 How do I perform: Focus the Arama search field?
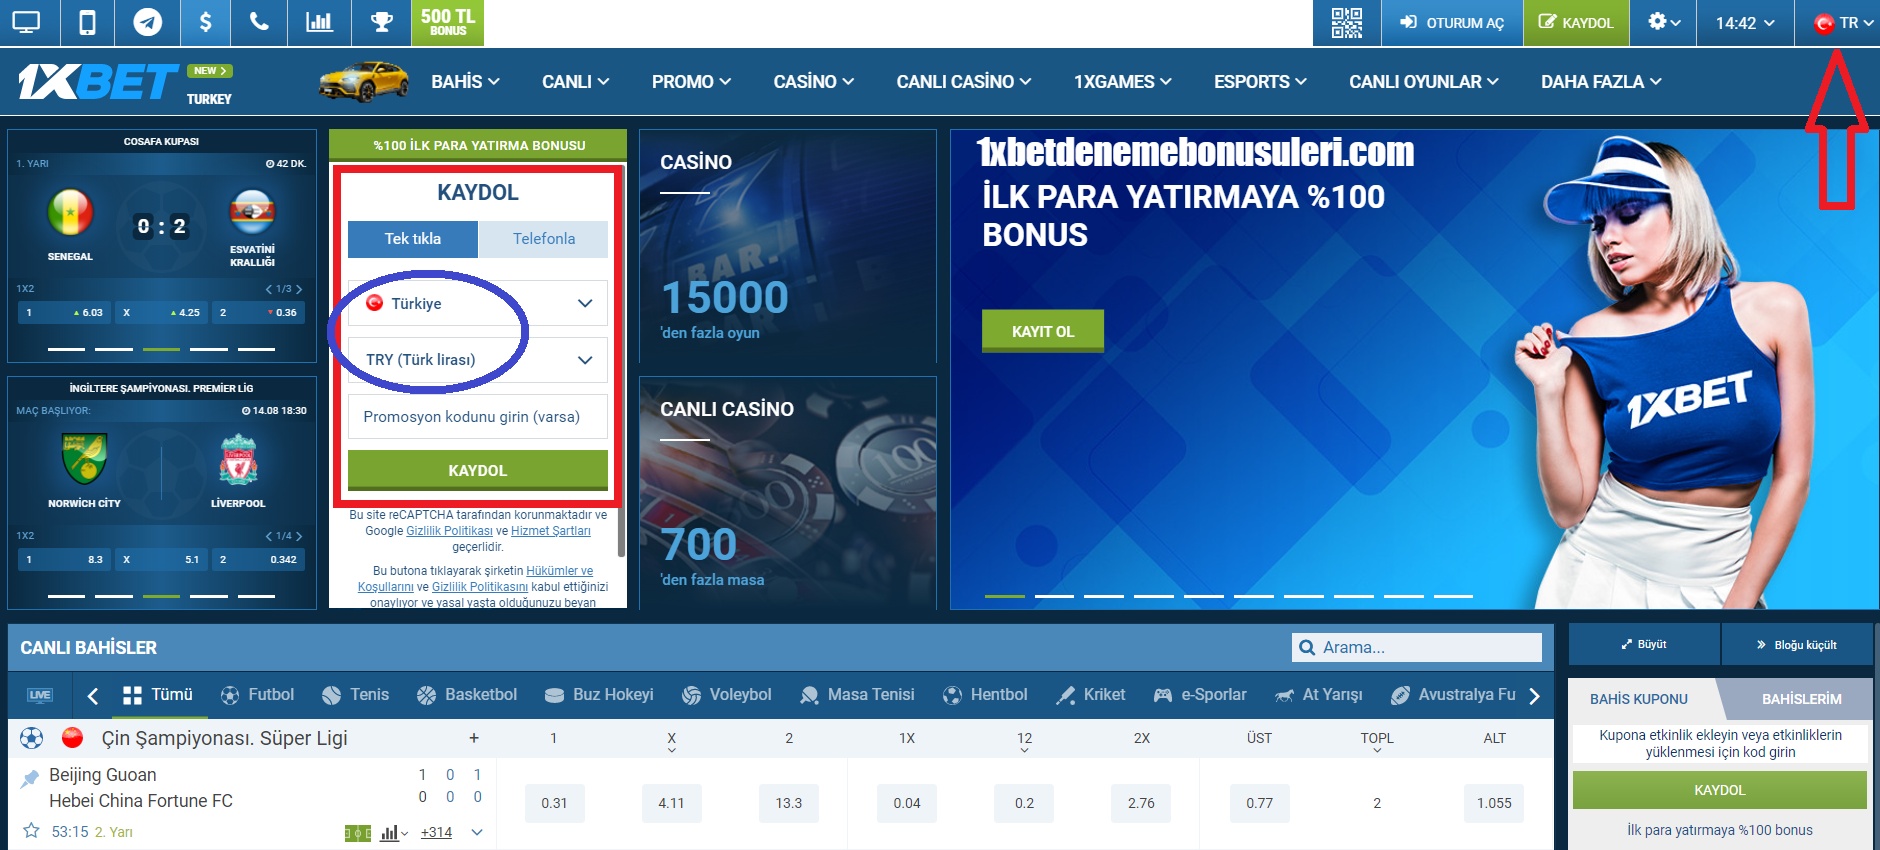[1416, 648]
